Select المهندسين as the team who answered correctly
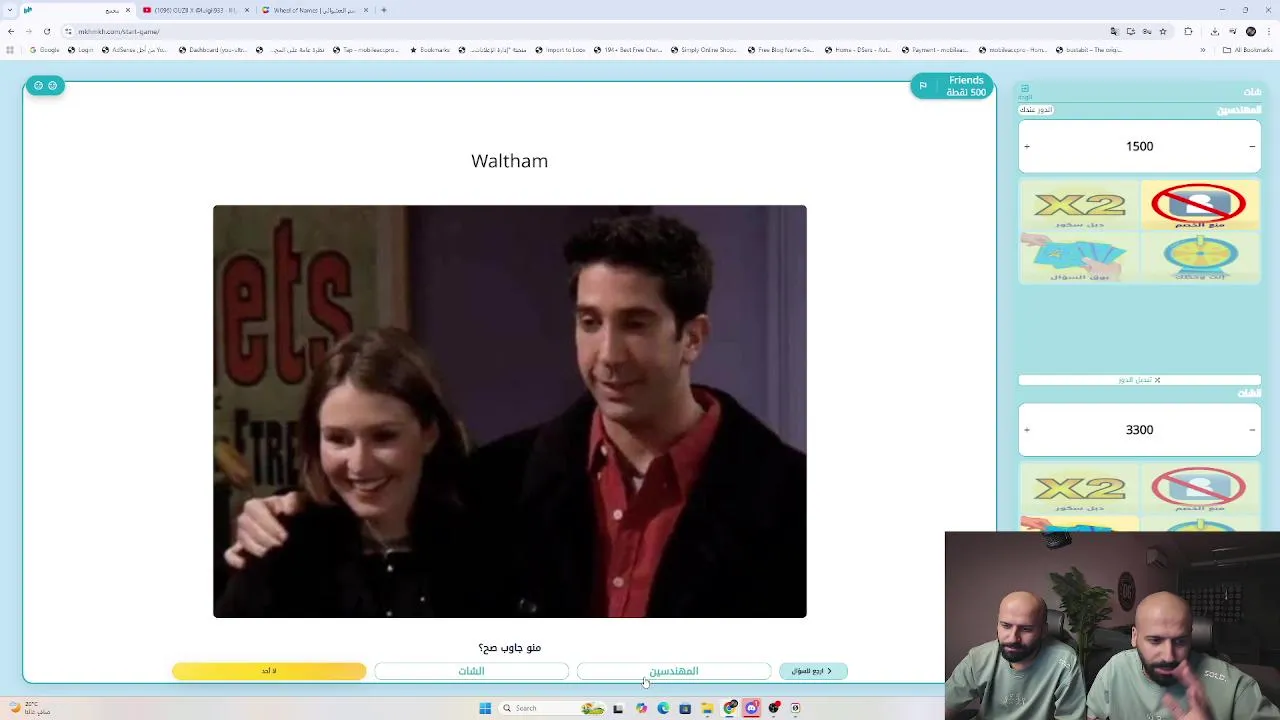 [673, 671]
